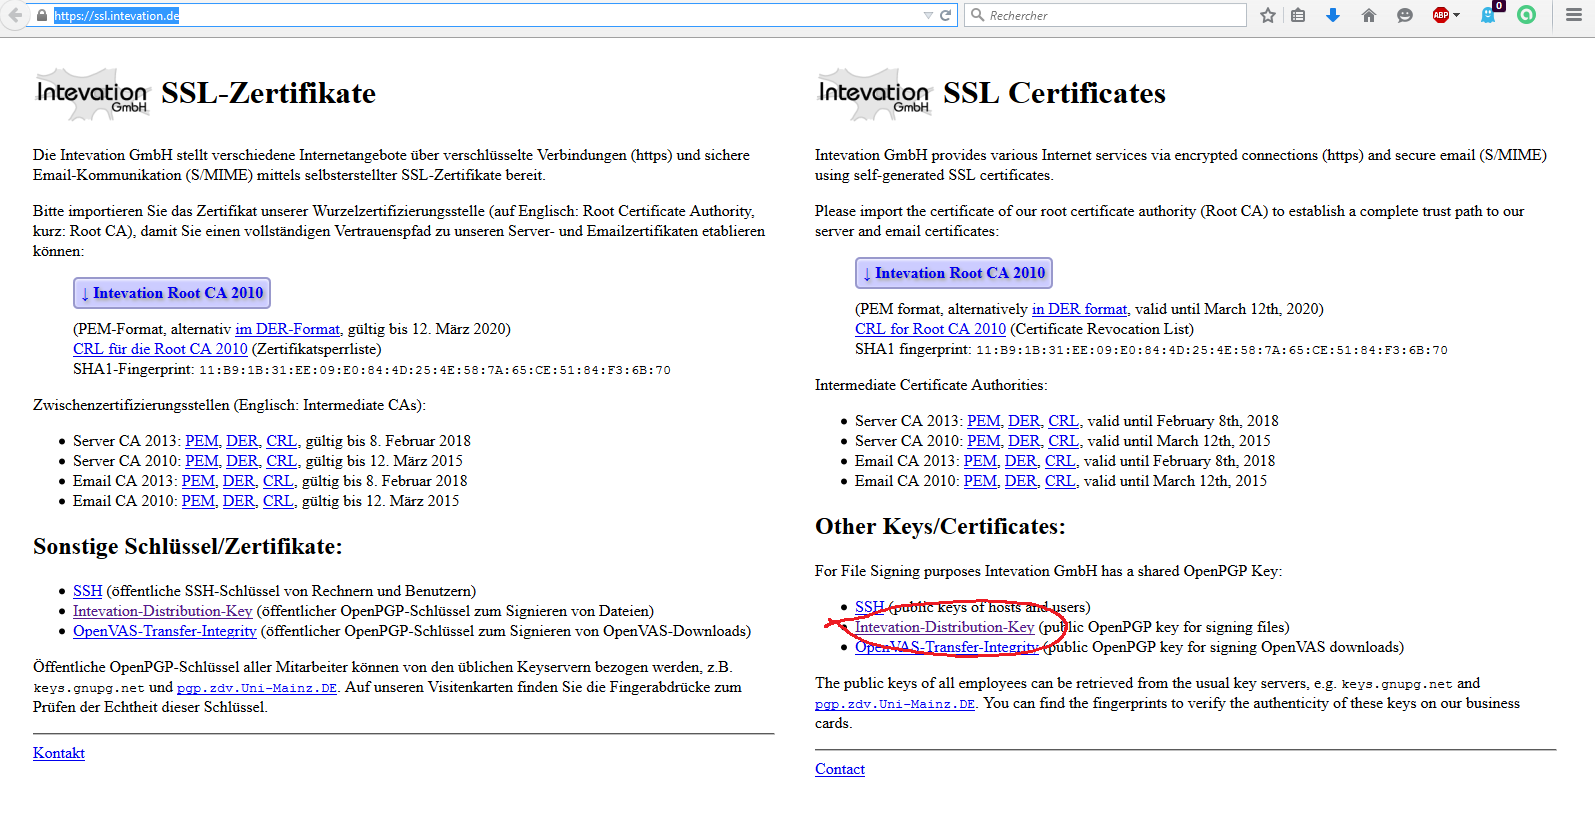Viewport: 1595px width, 819px height.
Task: Click DER link, Server CA 2013 valid until February
Action: 1024,421
